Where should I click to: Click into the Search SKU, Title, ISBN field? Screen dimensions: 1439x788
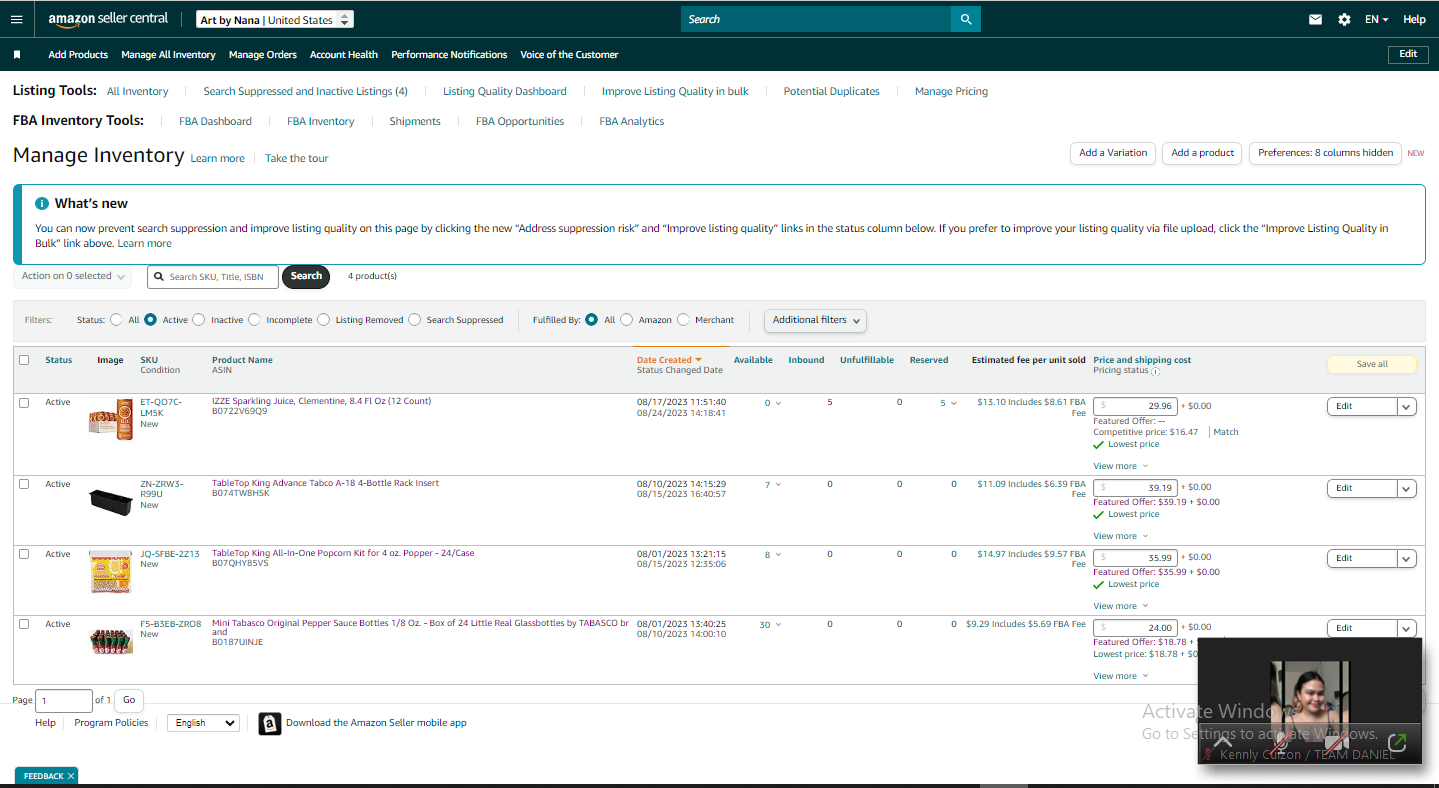213,277
